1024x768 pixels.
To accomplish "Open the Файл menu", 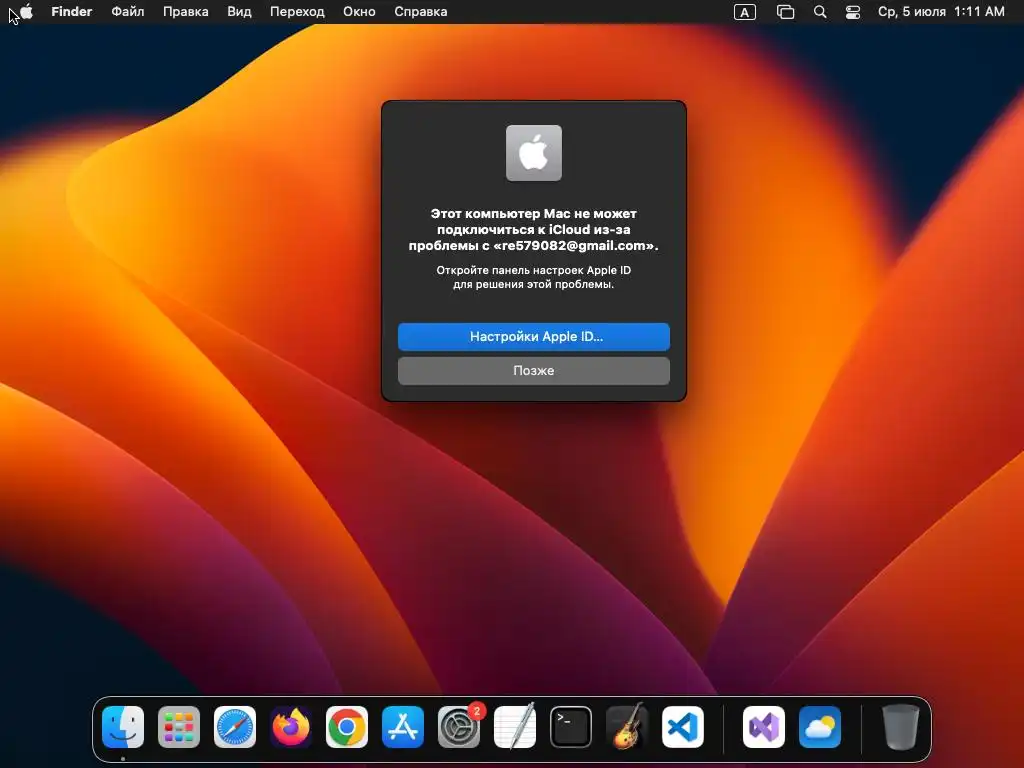I will tap(128, 12).
